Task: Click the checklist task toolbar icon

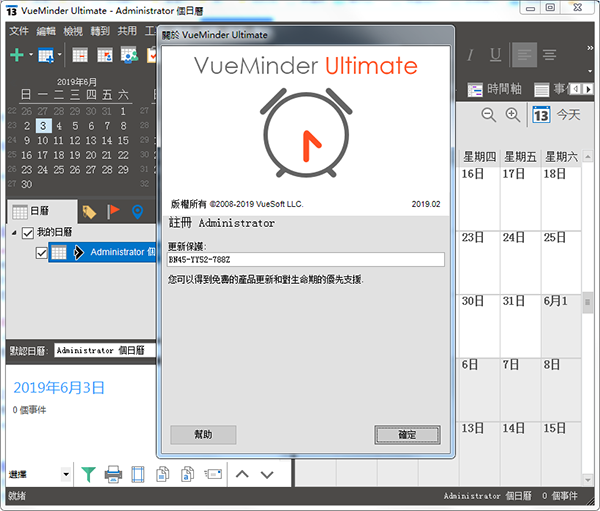Action: coord(152,56)
